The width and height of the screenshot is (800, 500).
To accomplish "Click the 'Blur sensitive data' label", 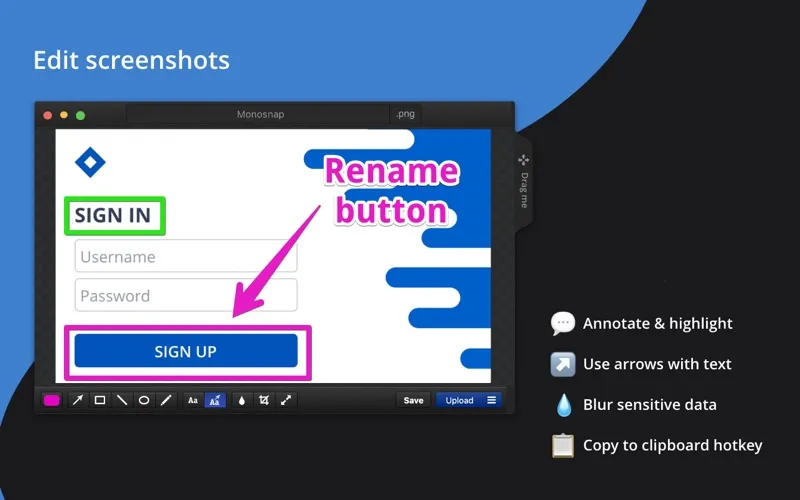I will pyautogui.click(x=649, y=405).
